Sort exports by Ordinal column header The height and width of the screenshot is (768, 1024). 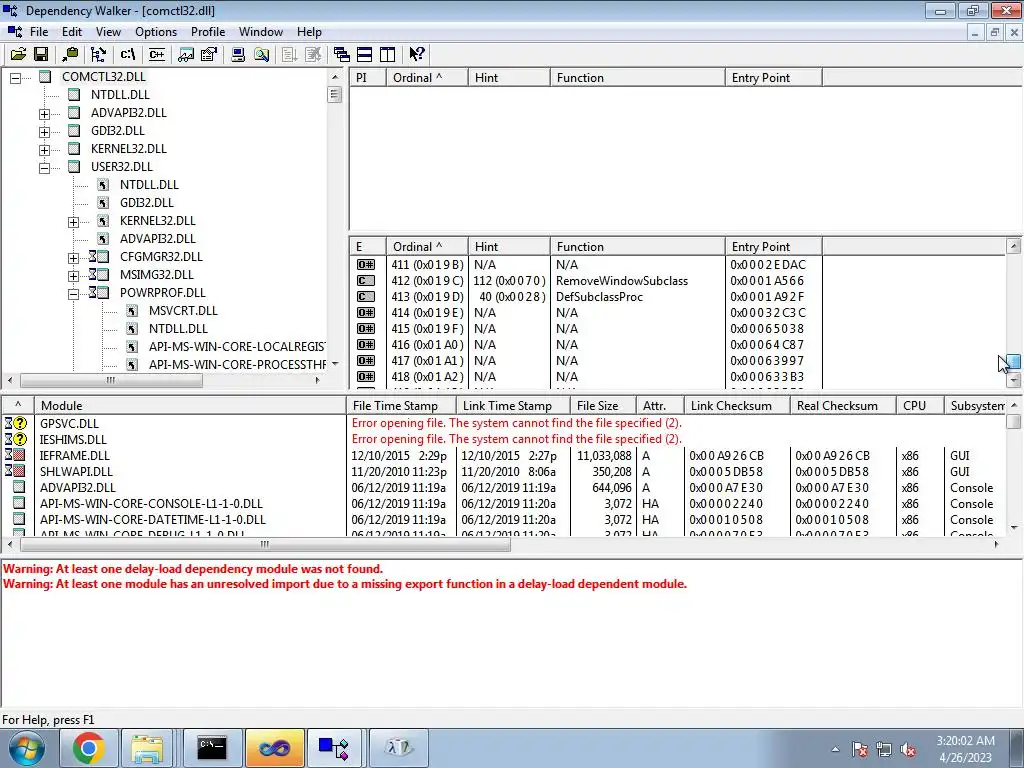[x=427, y=247]
